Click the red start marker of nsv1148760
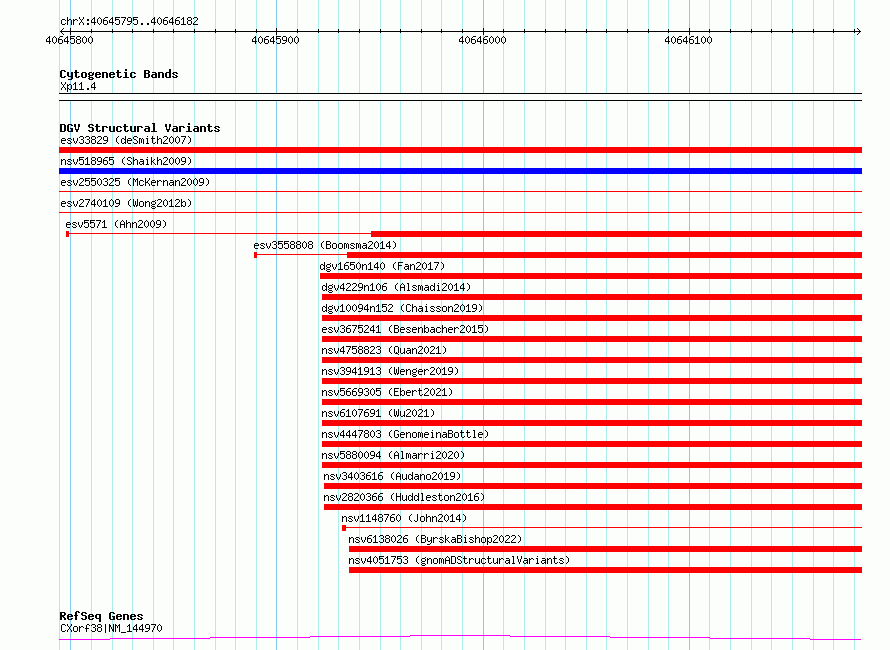 click(x=343, y=528)
